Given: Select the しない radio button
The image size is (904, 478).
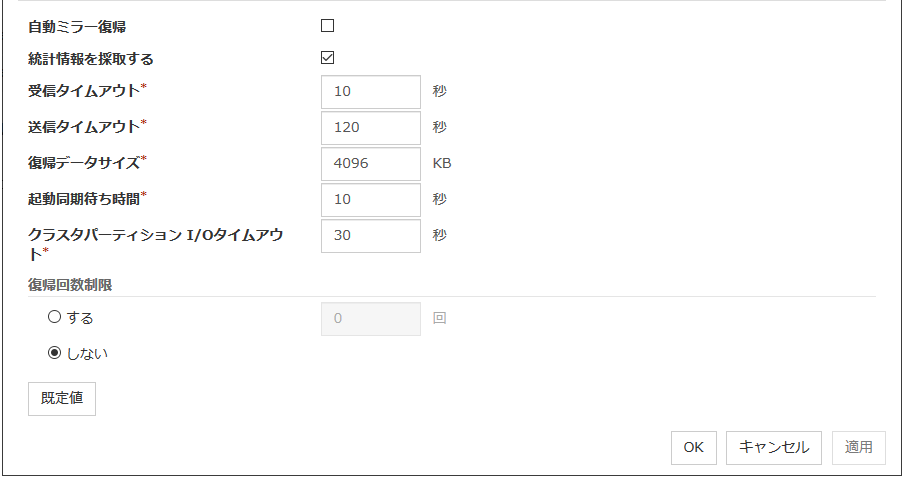Looking at the screenshot, I should click(x=55, y=353).
